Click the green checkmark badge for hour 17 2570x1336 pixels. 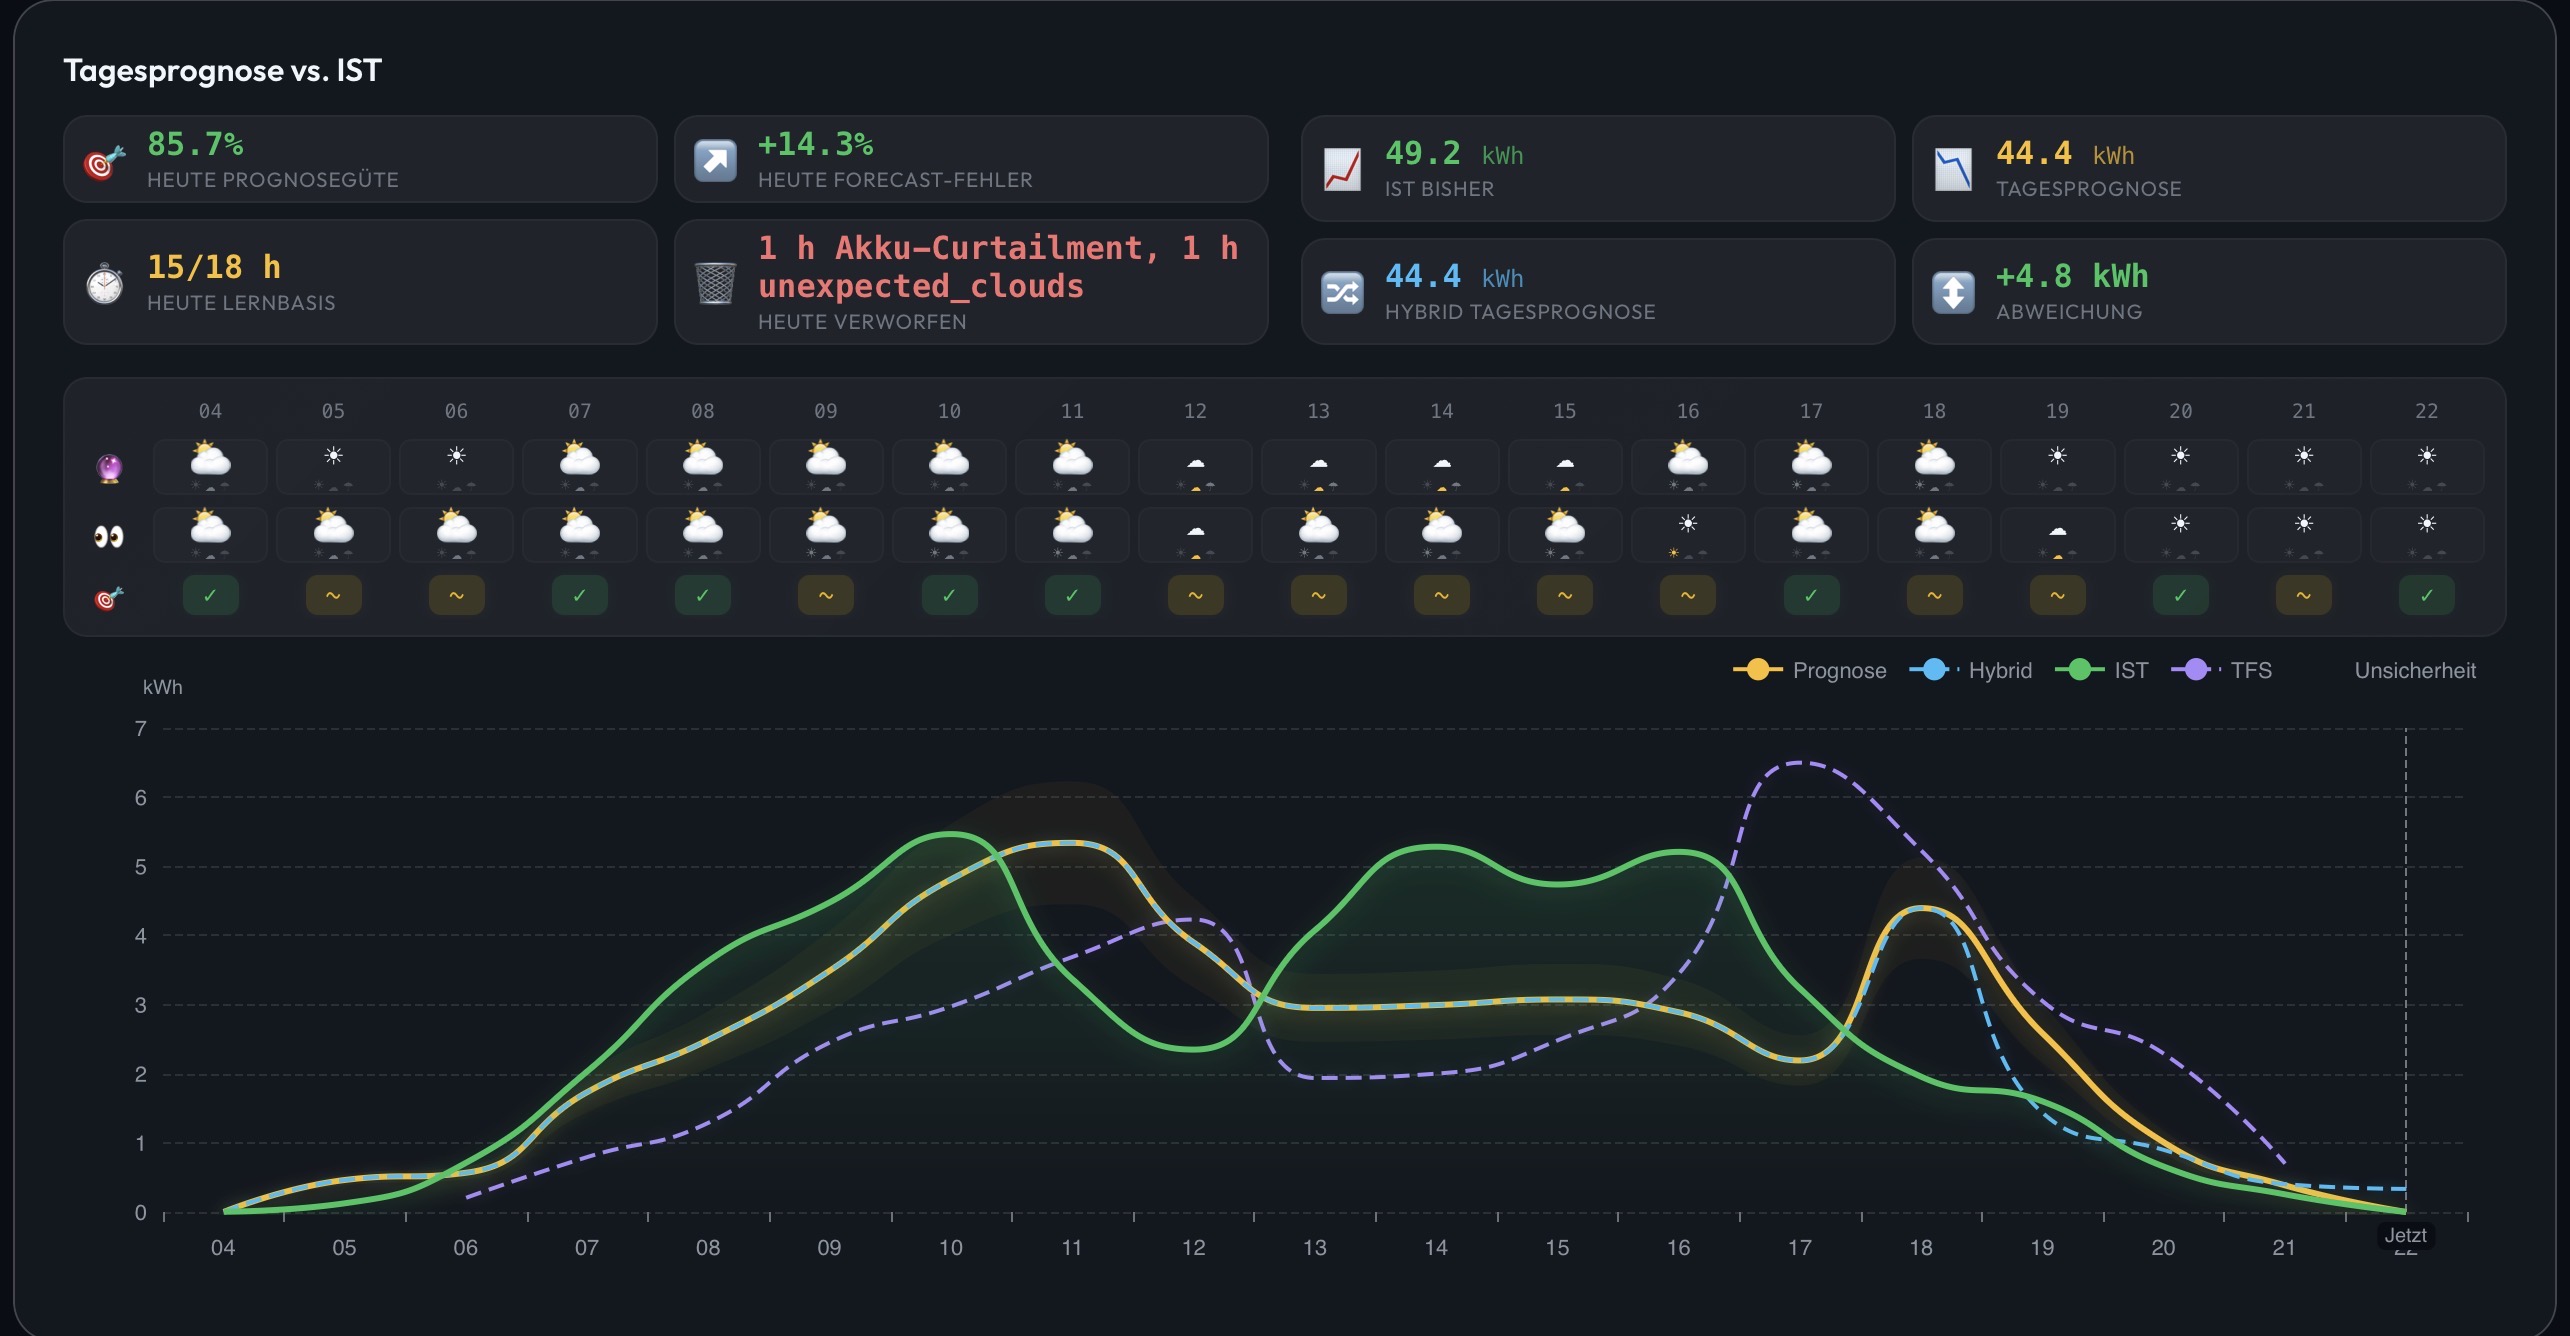tap(1811, 595)
